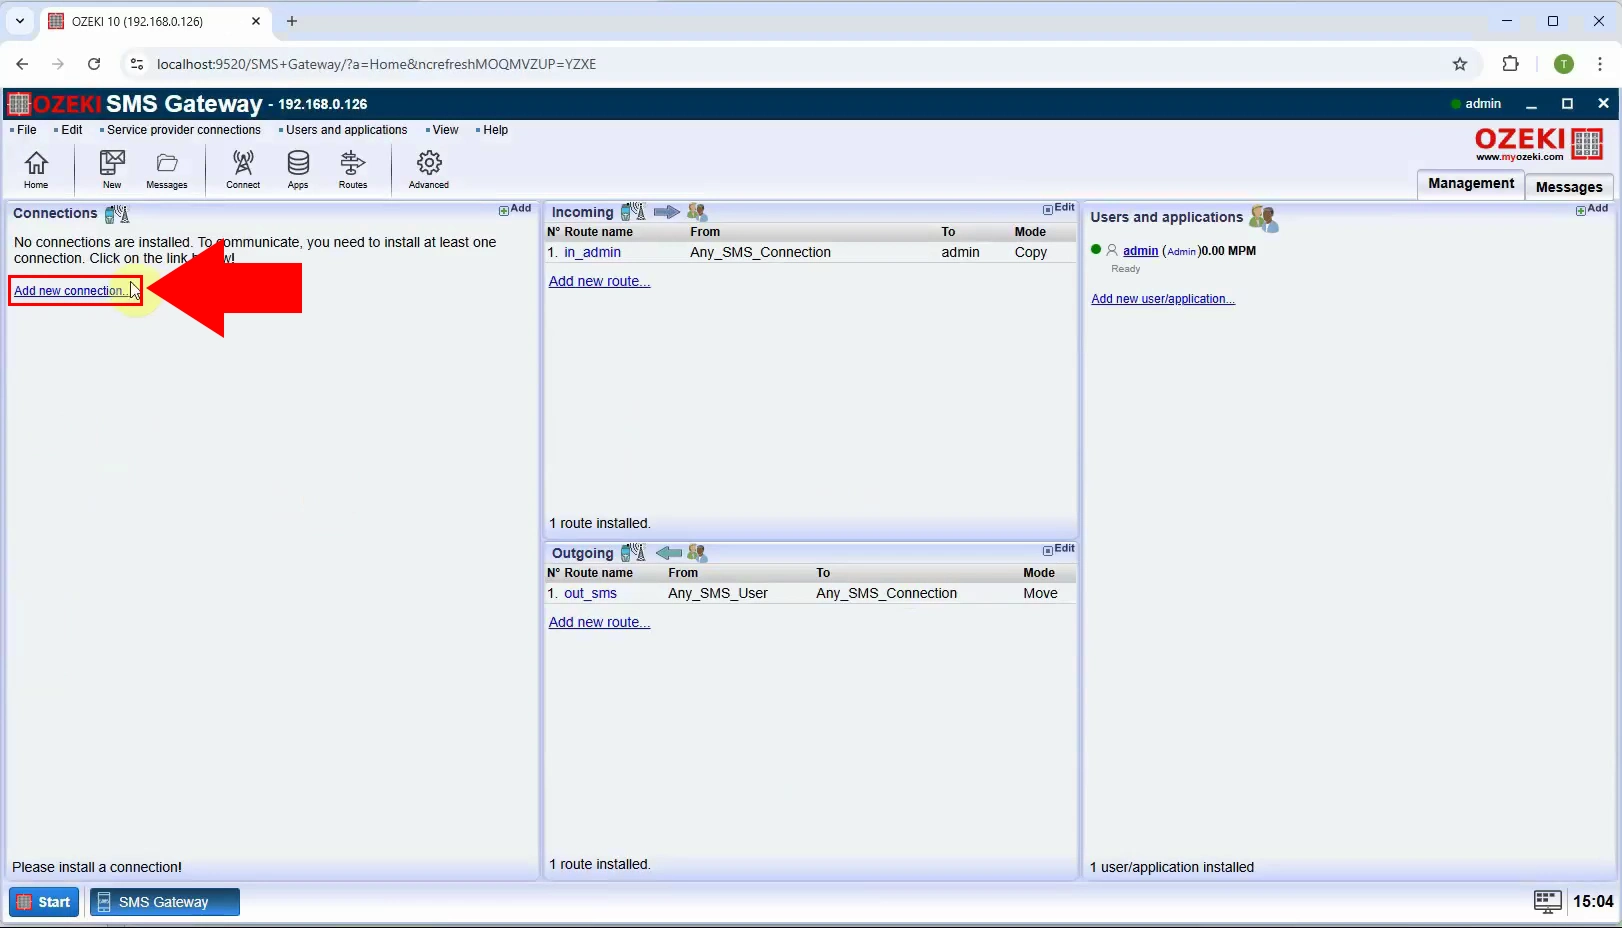Viewport: 1622px width, 928px height.
Task: Click the desktop monitor icon near clock
Action: tap(1547, 902)
